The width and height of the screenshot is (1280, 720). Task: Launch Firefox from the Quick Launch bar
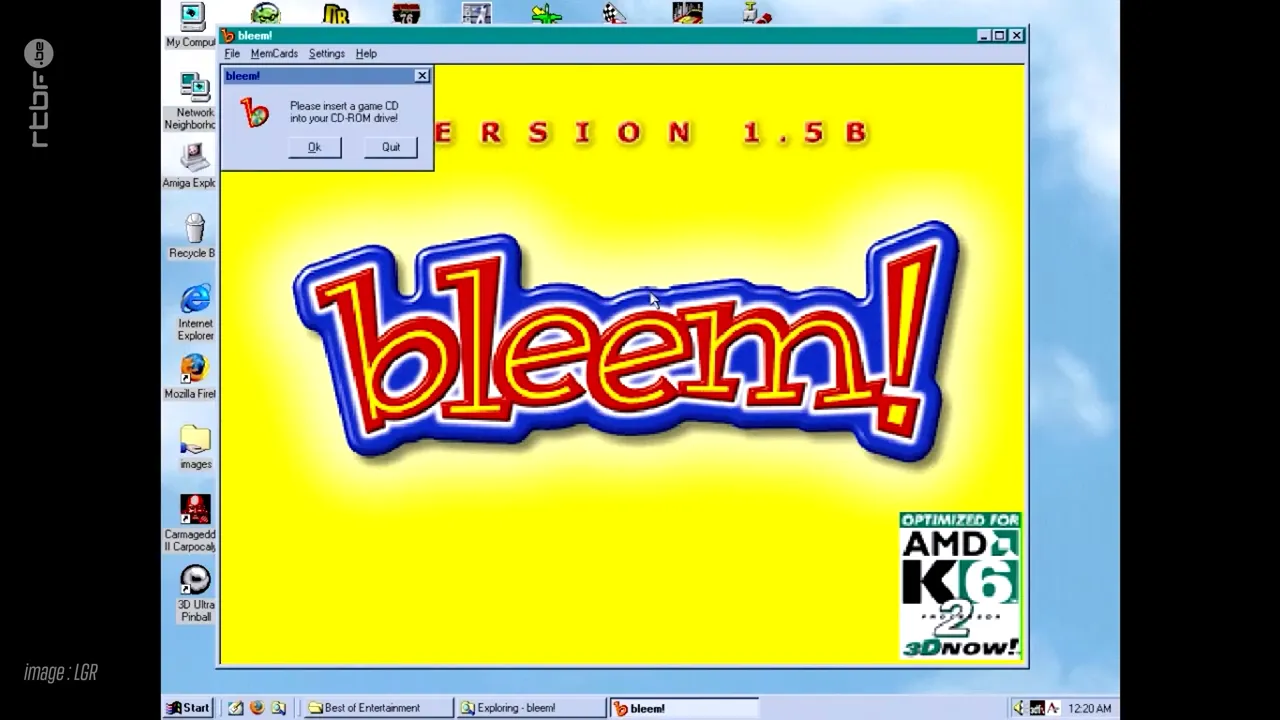pos(257,708)
